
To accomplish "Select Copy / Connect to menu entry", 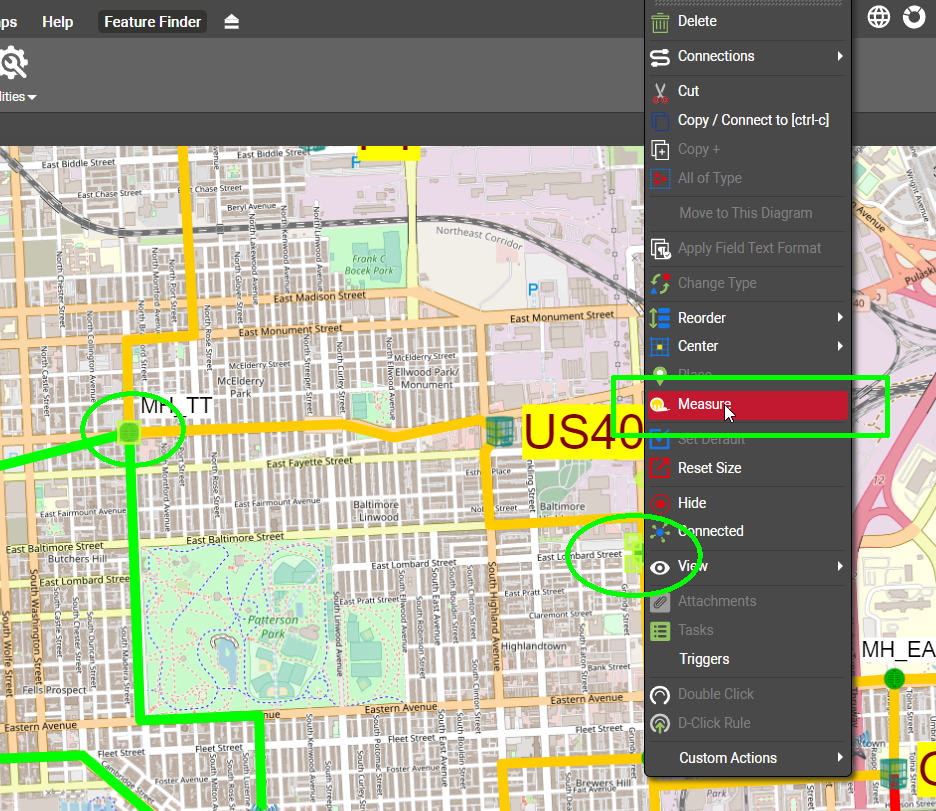I will (752, 120).
